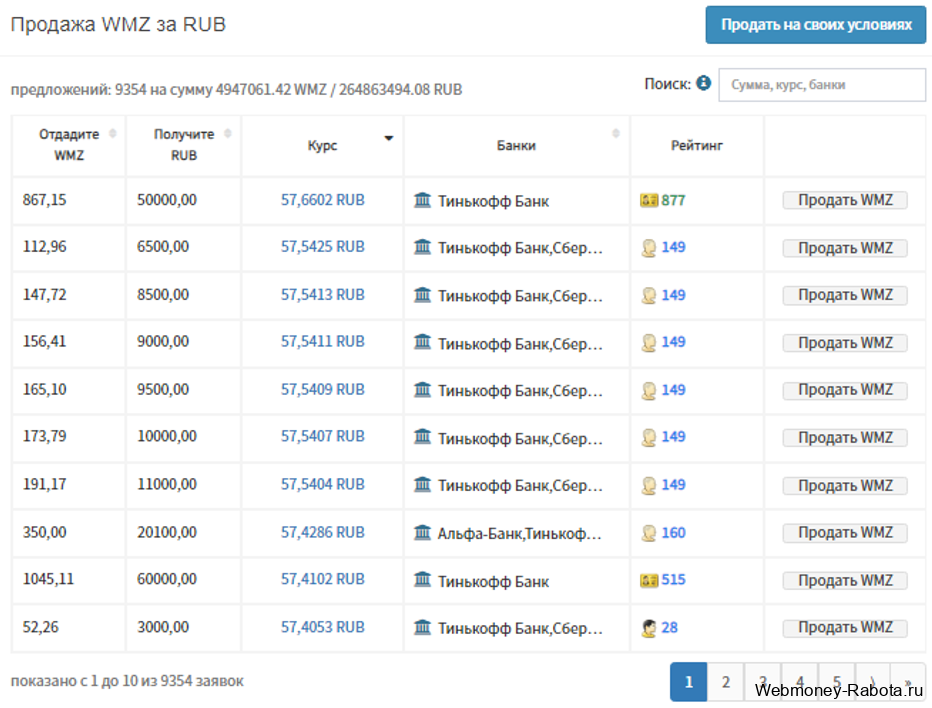
Task: Sort by Получите RUB column arrows
Action: pyautogui.click(x=228, y=133)
